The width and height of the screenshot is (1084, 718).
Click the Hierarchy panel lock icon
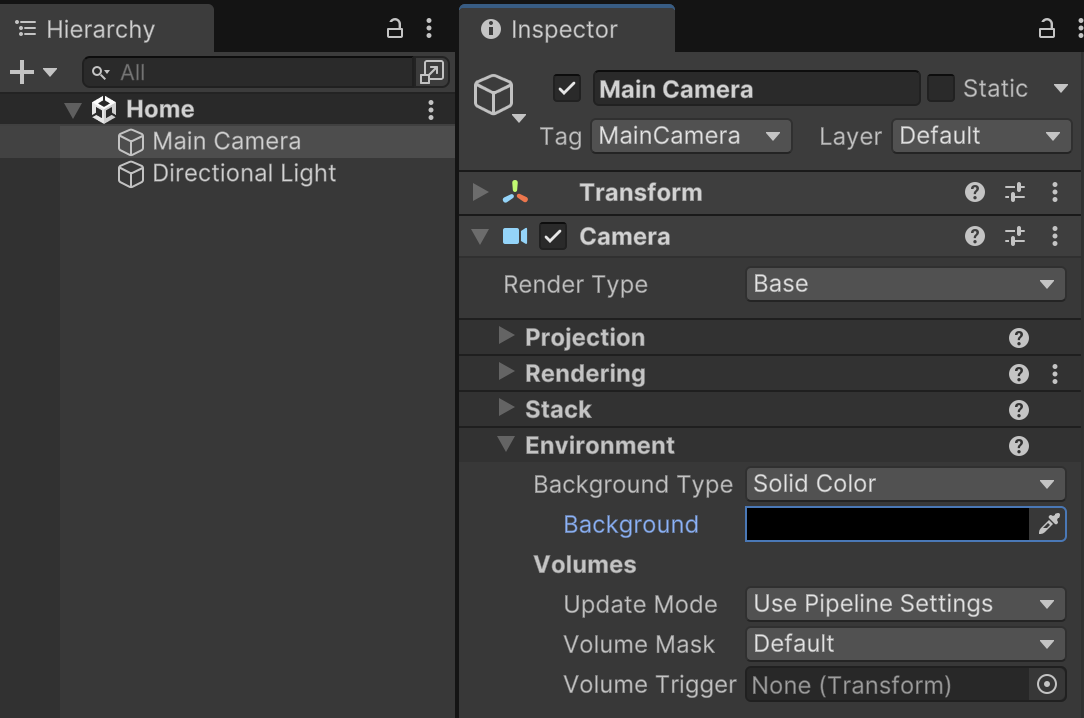point(395,29)
